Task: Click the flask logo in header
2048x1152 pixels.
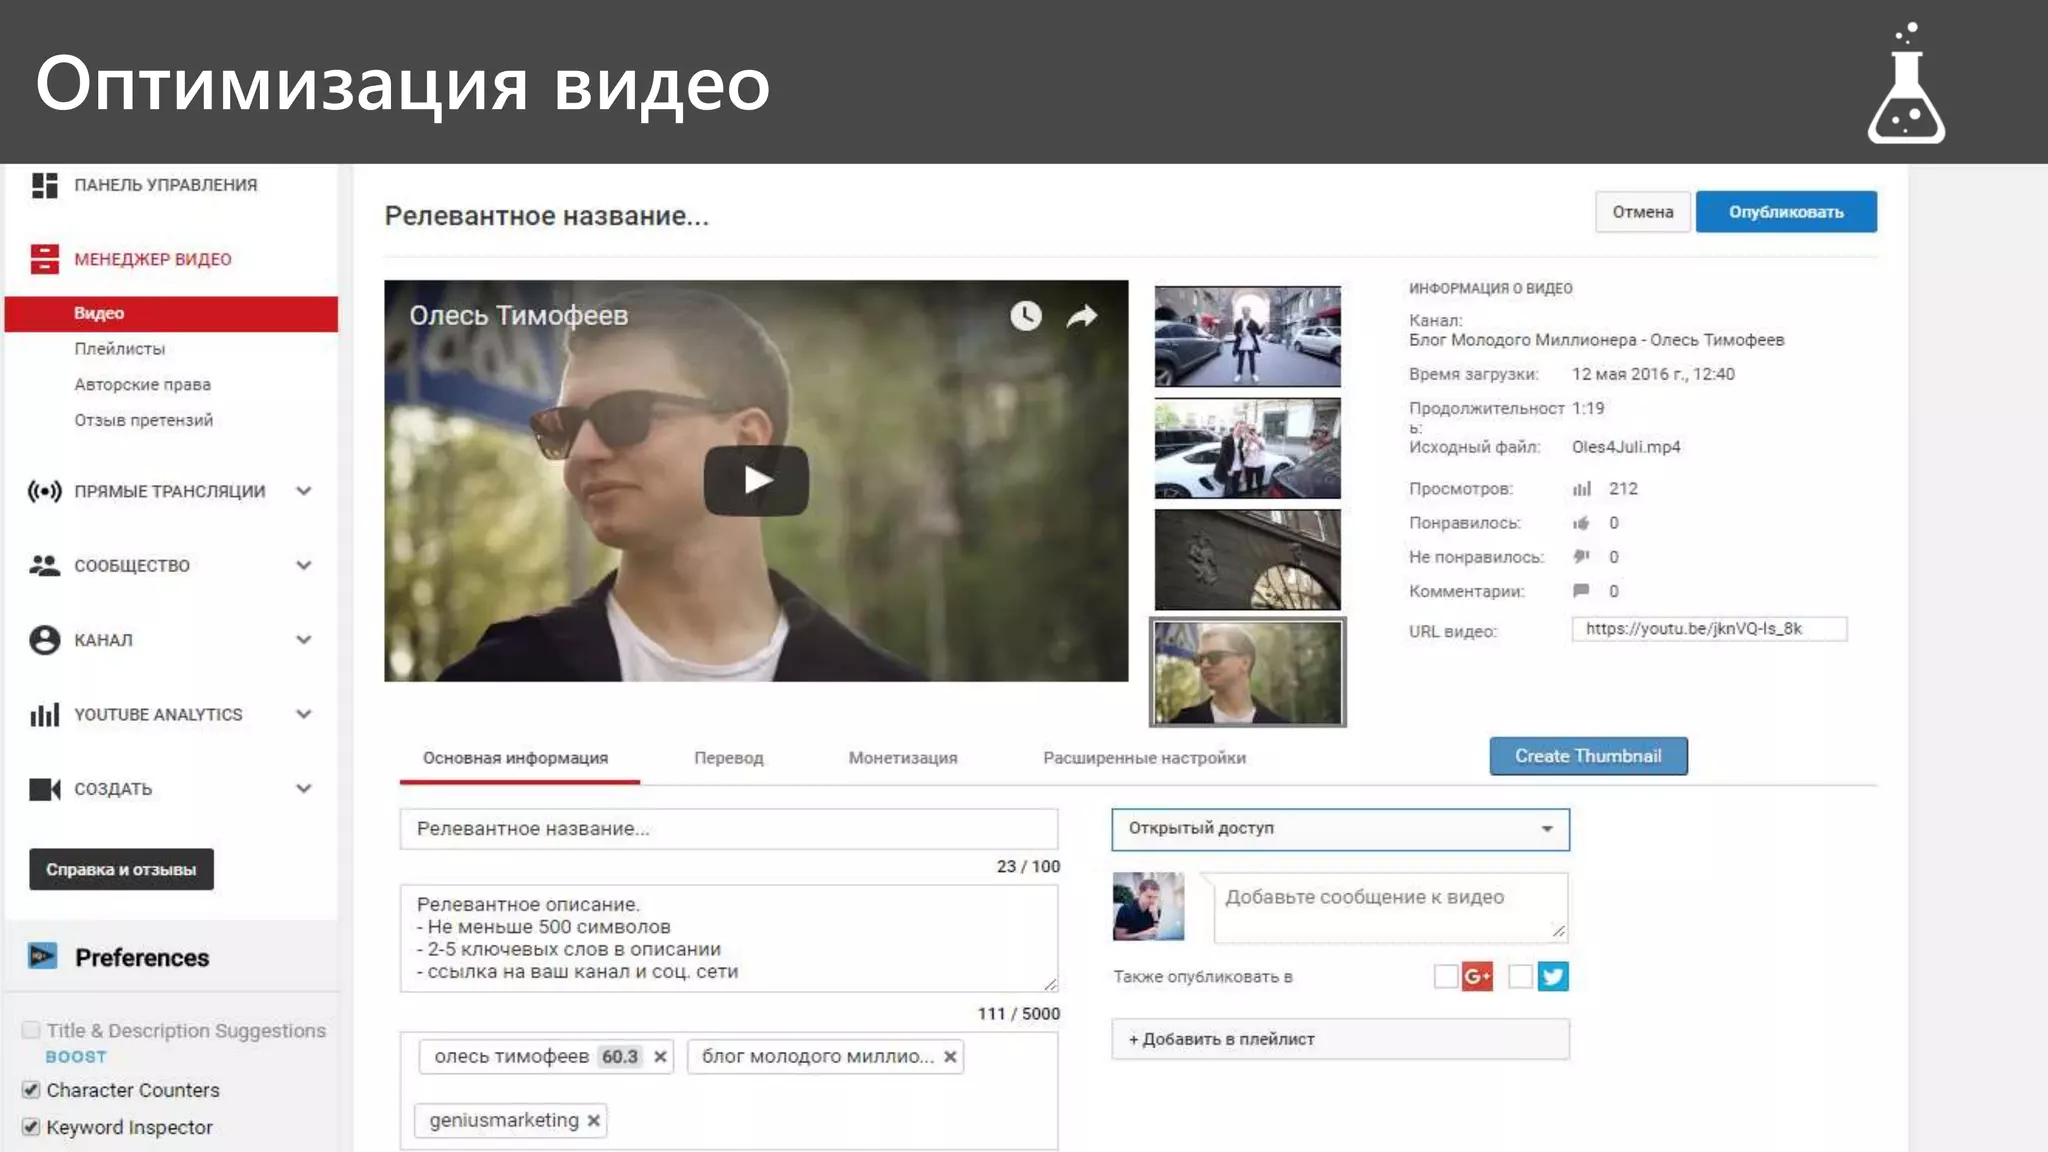Action: pyautogui.click(x=1906, y=84)
